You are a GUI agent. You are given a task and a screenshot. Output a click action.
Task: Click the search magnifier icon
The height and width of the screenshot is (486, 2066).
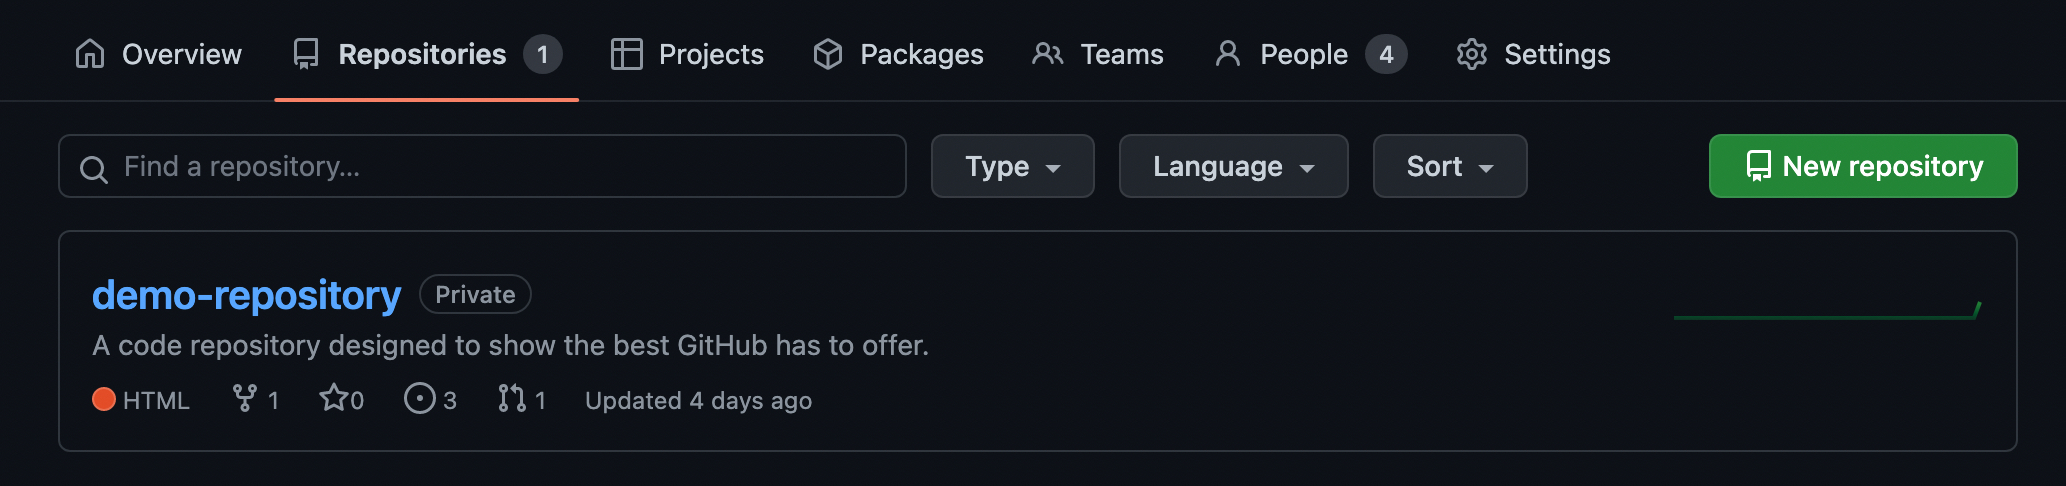point(93,168)
